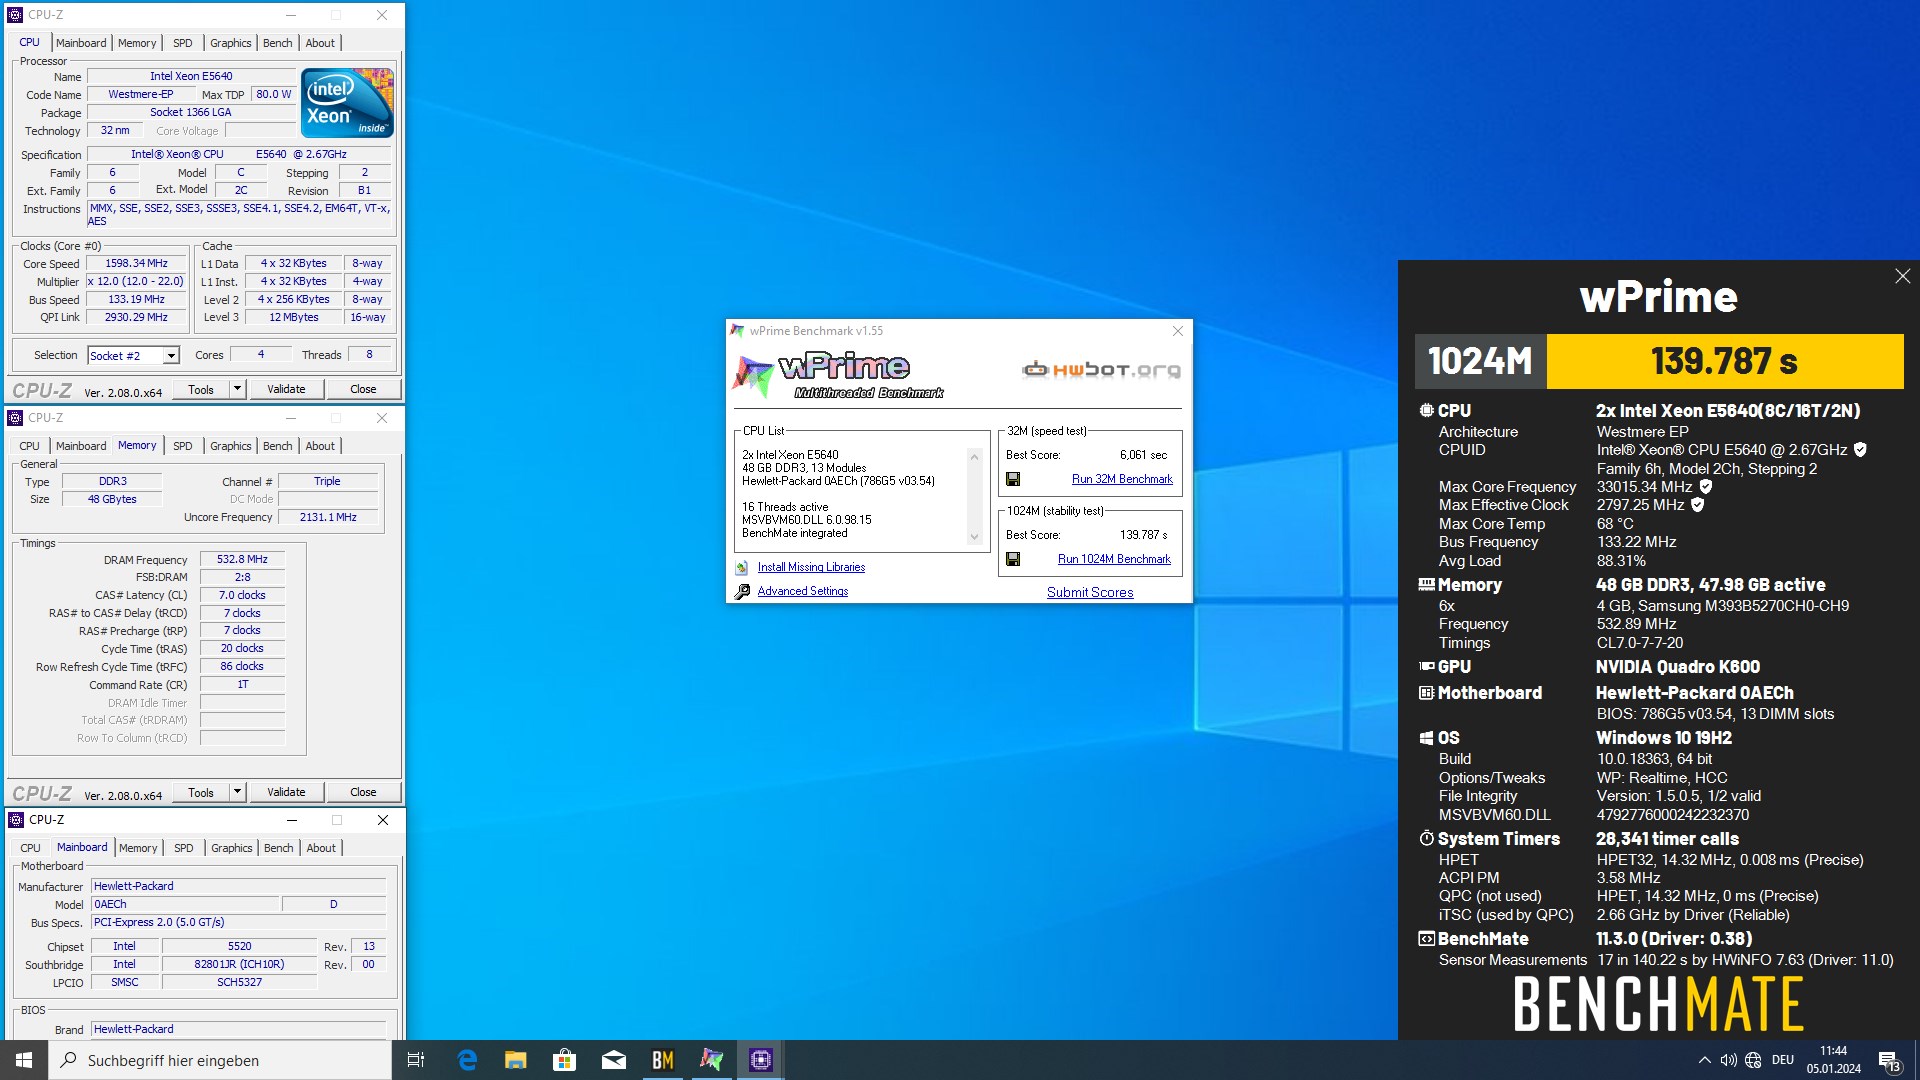The height and width of the screenshot is (1080, 1920).
Task: Click the GPU section icon in the BenchMate panel
Action: pyautogui.click(x=1426, y=666)
